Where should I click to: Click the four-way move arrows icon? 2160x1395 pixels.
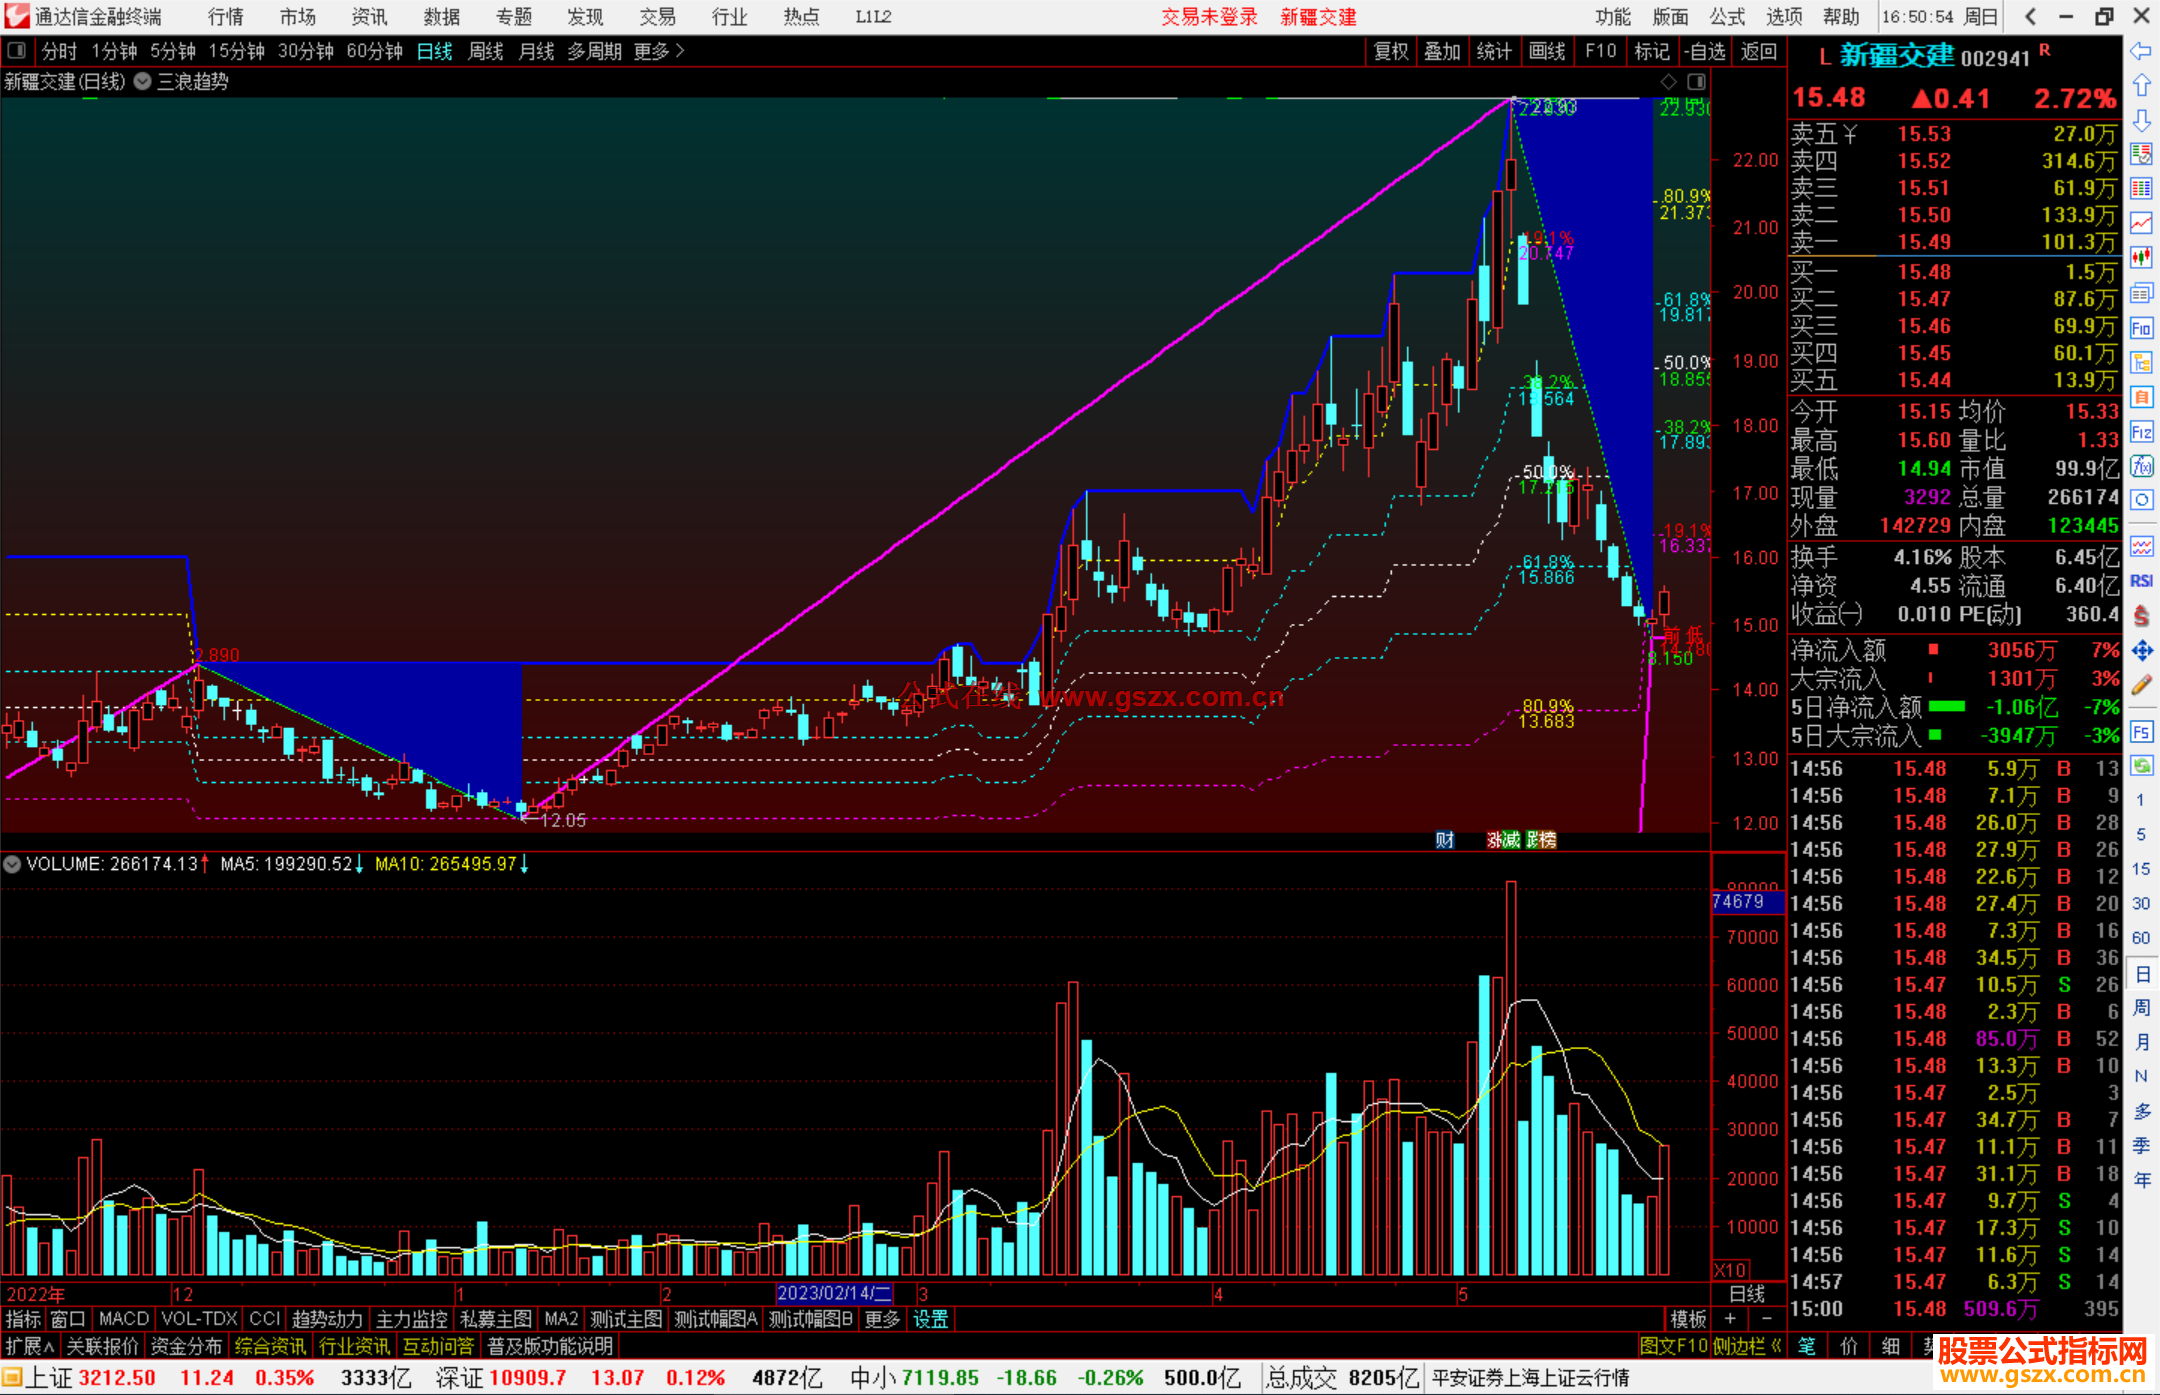click(x=2141, y=651)
